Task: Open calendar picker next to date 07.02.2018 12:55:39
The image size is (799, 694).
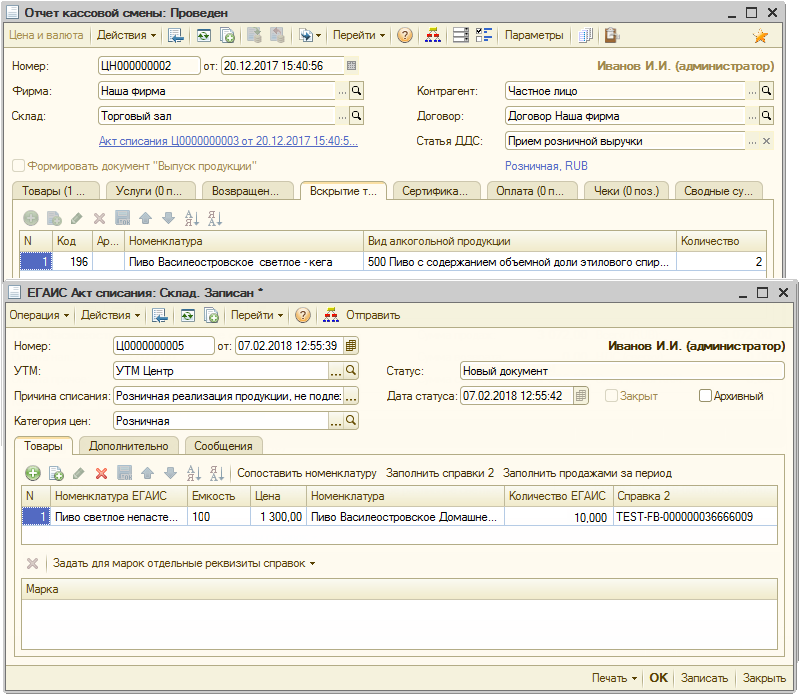Action: (x=351, y=346)
